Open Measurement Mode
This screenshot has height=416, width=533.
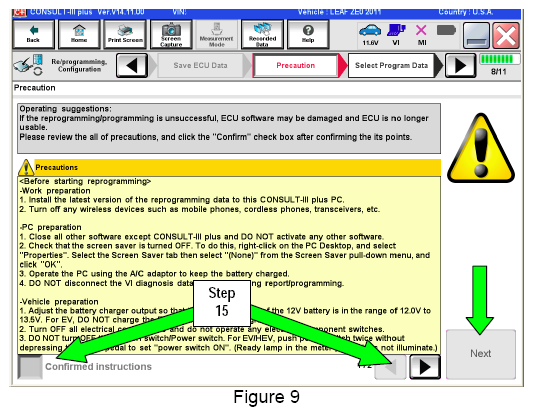click(x=217, y=34)
